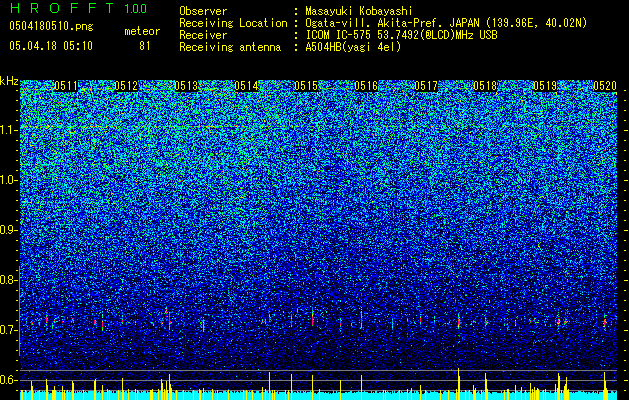Click the 0513 time marker
The height and width of the screenshot is (400, 629).
coord(186,86)
